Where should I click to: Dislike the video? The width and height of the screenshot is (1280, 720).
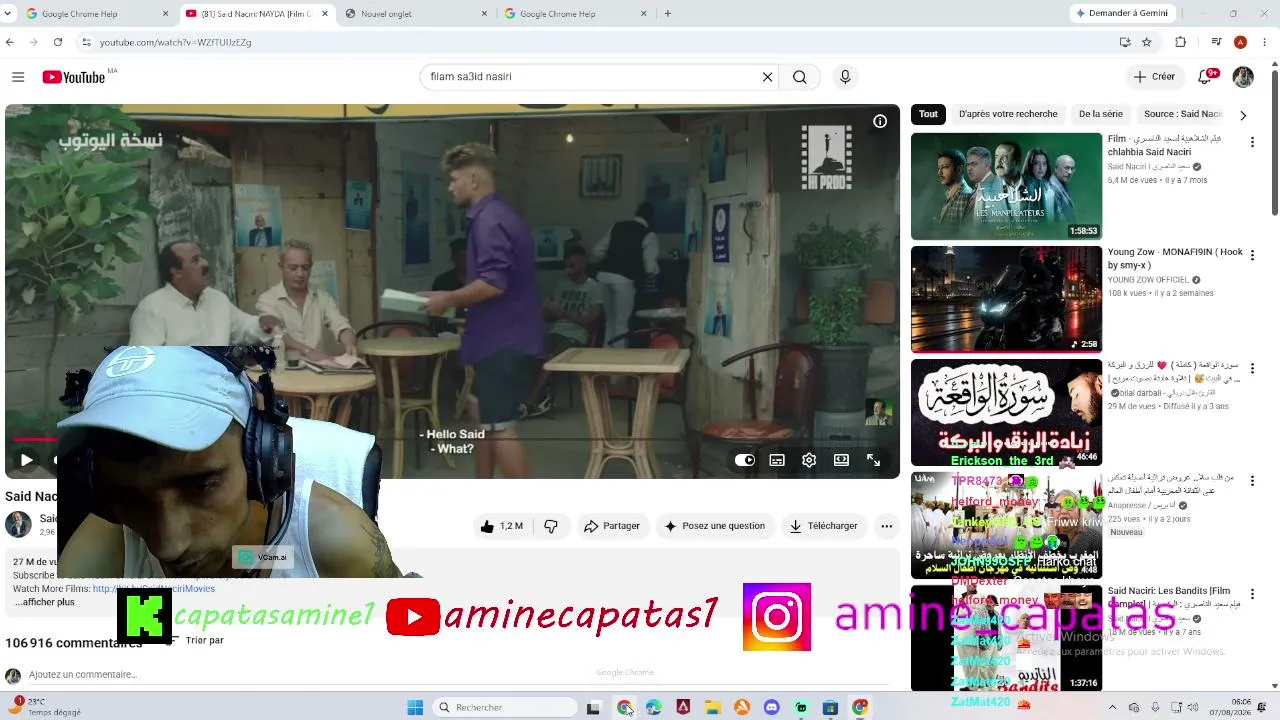click(x=550, y=526)
